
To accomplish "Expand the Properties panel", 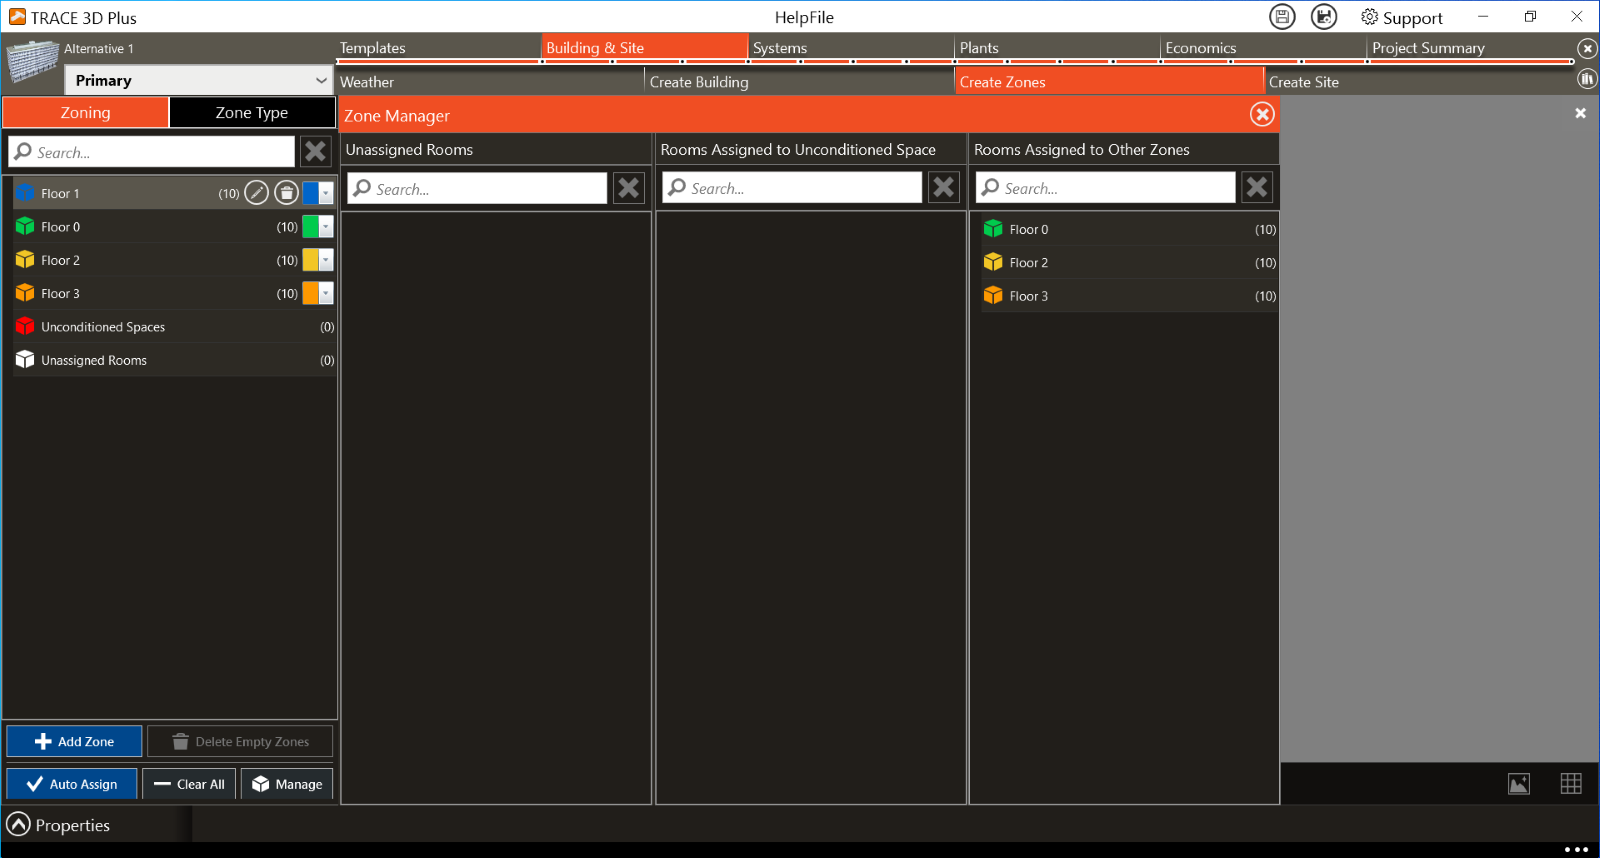I will tap(19, 825).
